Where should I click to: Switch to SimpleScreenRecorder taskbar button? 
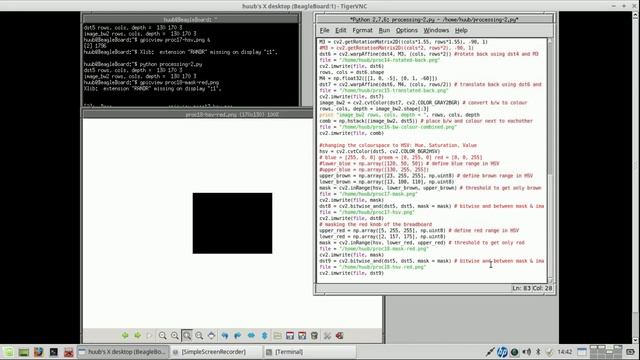(215, 352)
